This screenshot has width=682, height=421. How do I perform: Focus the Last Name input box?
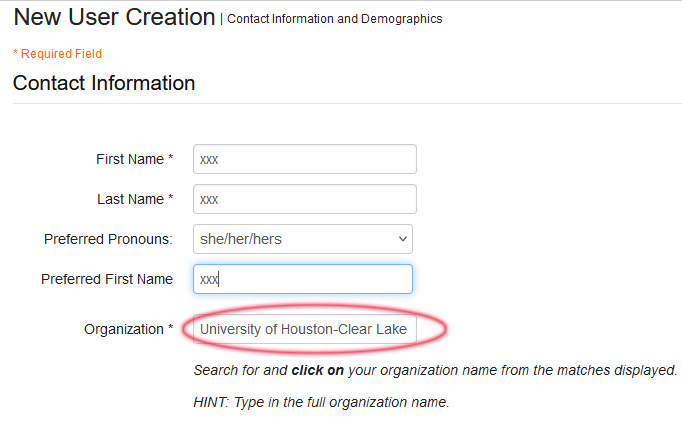pyautogui.click(x=304, y=199)
